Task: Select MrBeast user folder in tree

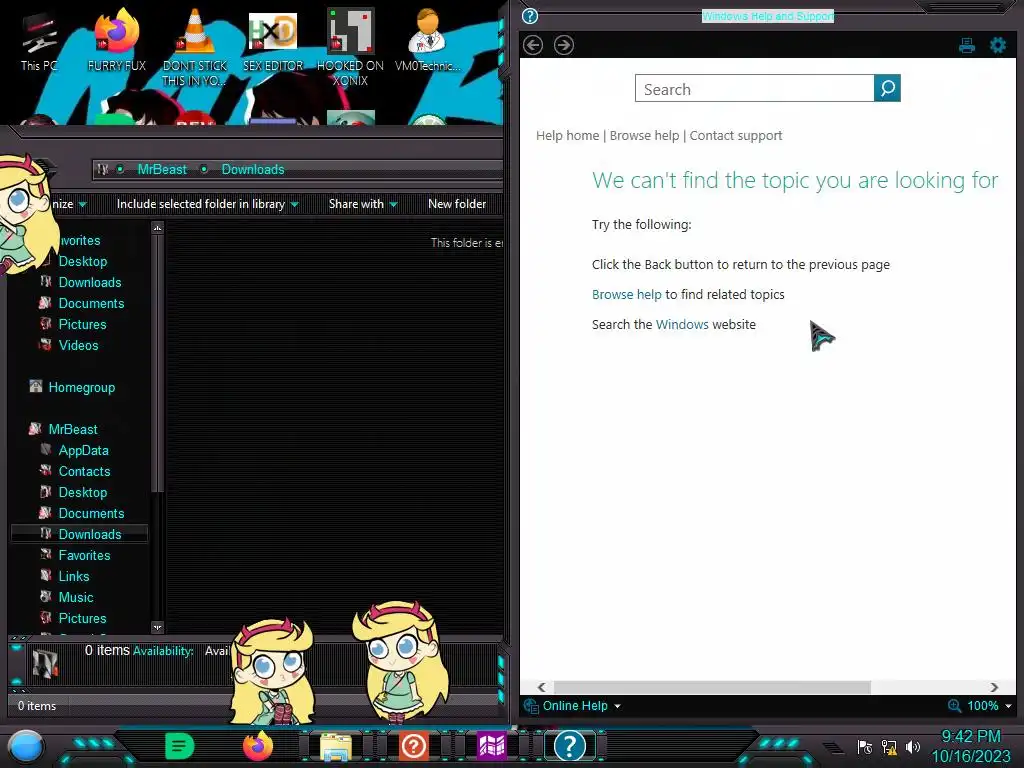Action: (72, 429)
